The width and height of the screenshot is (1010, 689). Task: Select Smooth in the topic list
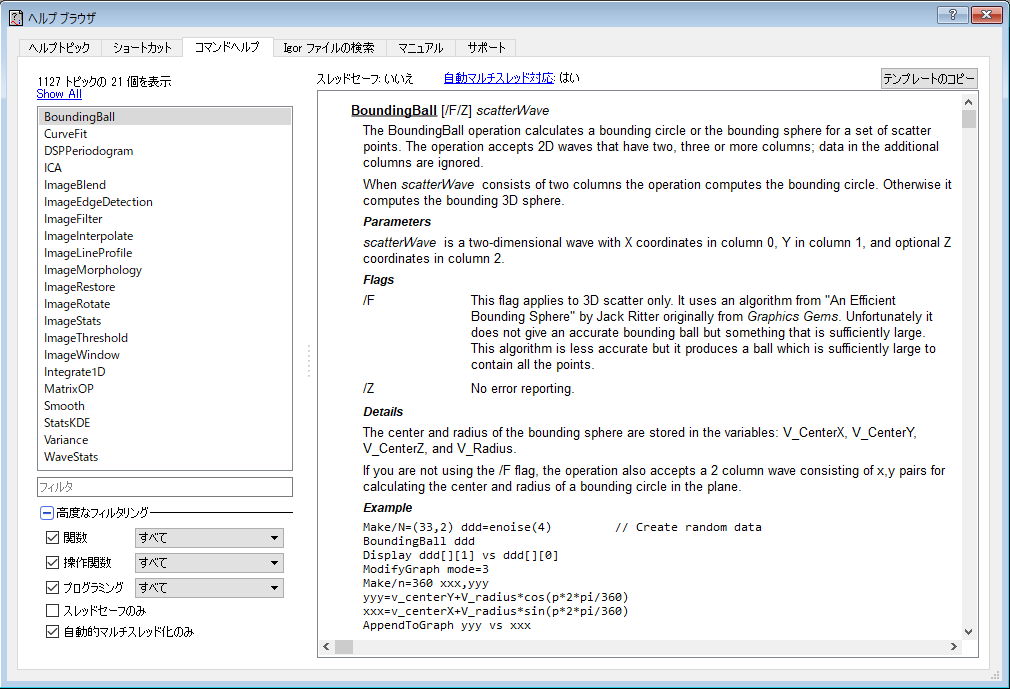coord(165,406)
